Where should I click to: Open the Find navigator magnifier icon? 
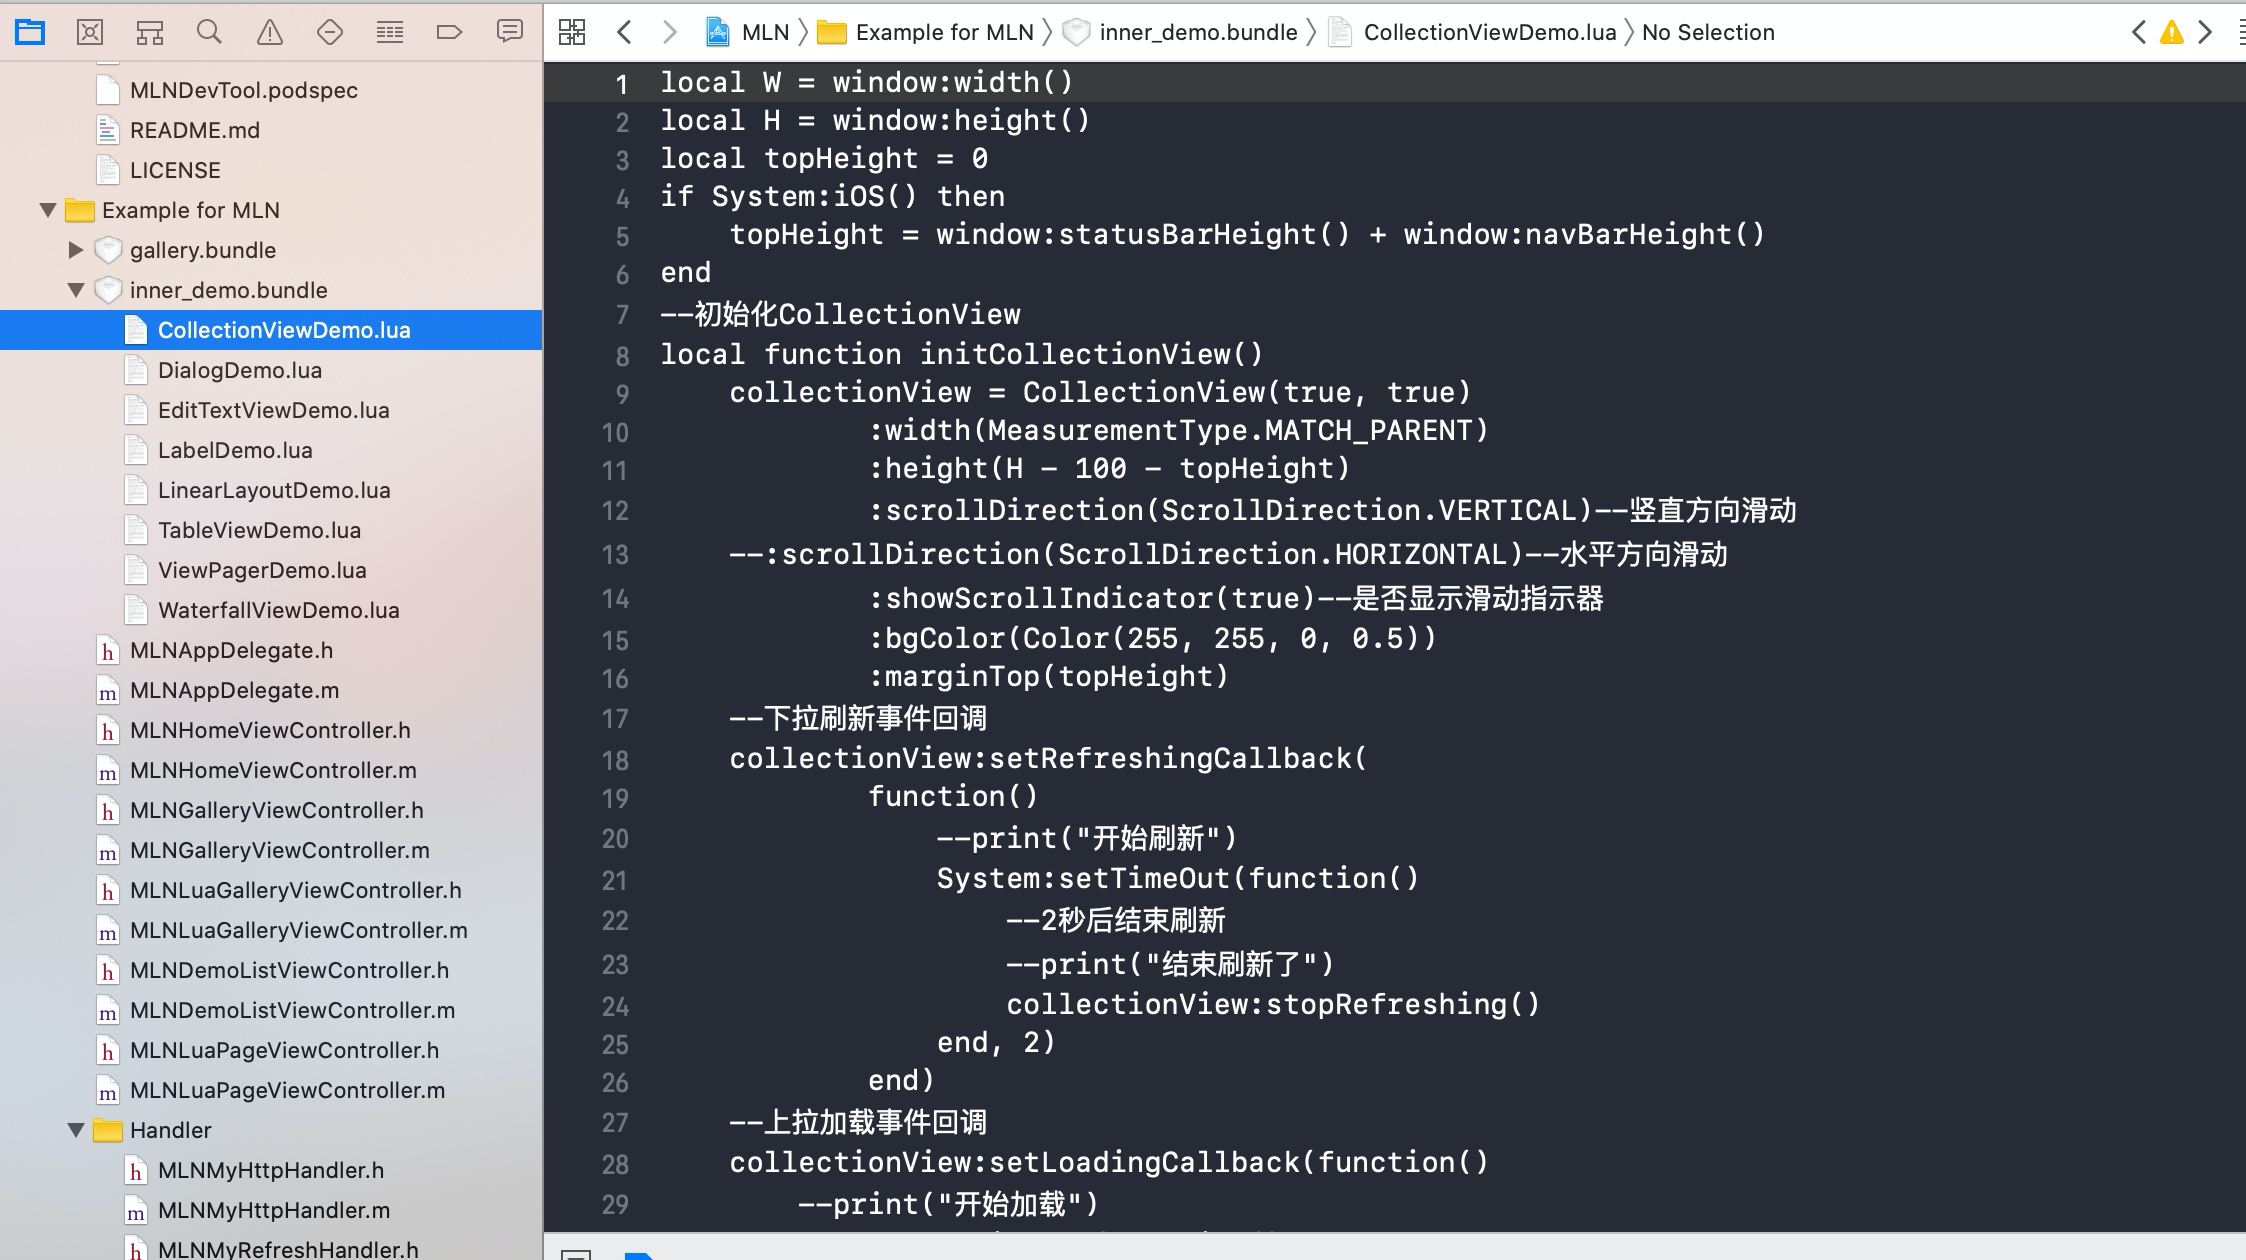209,32
